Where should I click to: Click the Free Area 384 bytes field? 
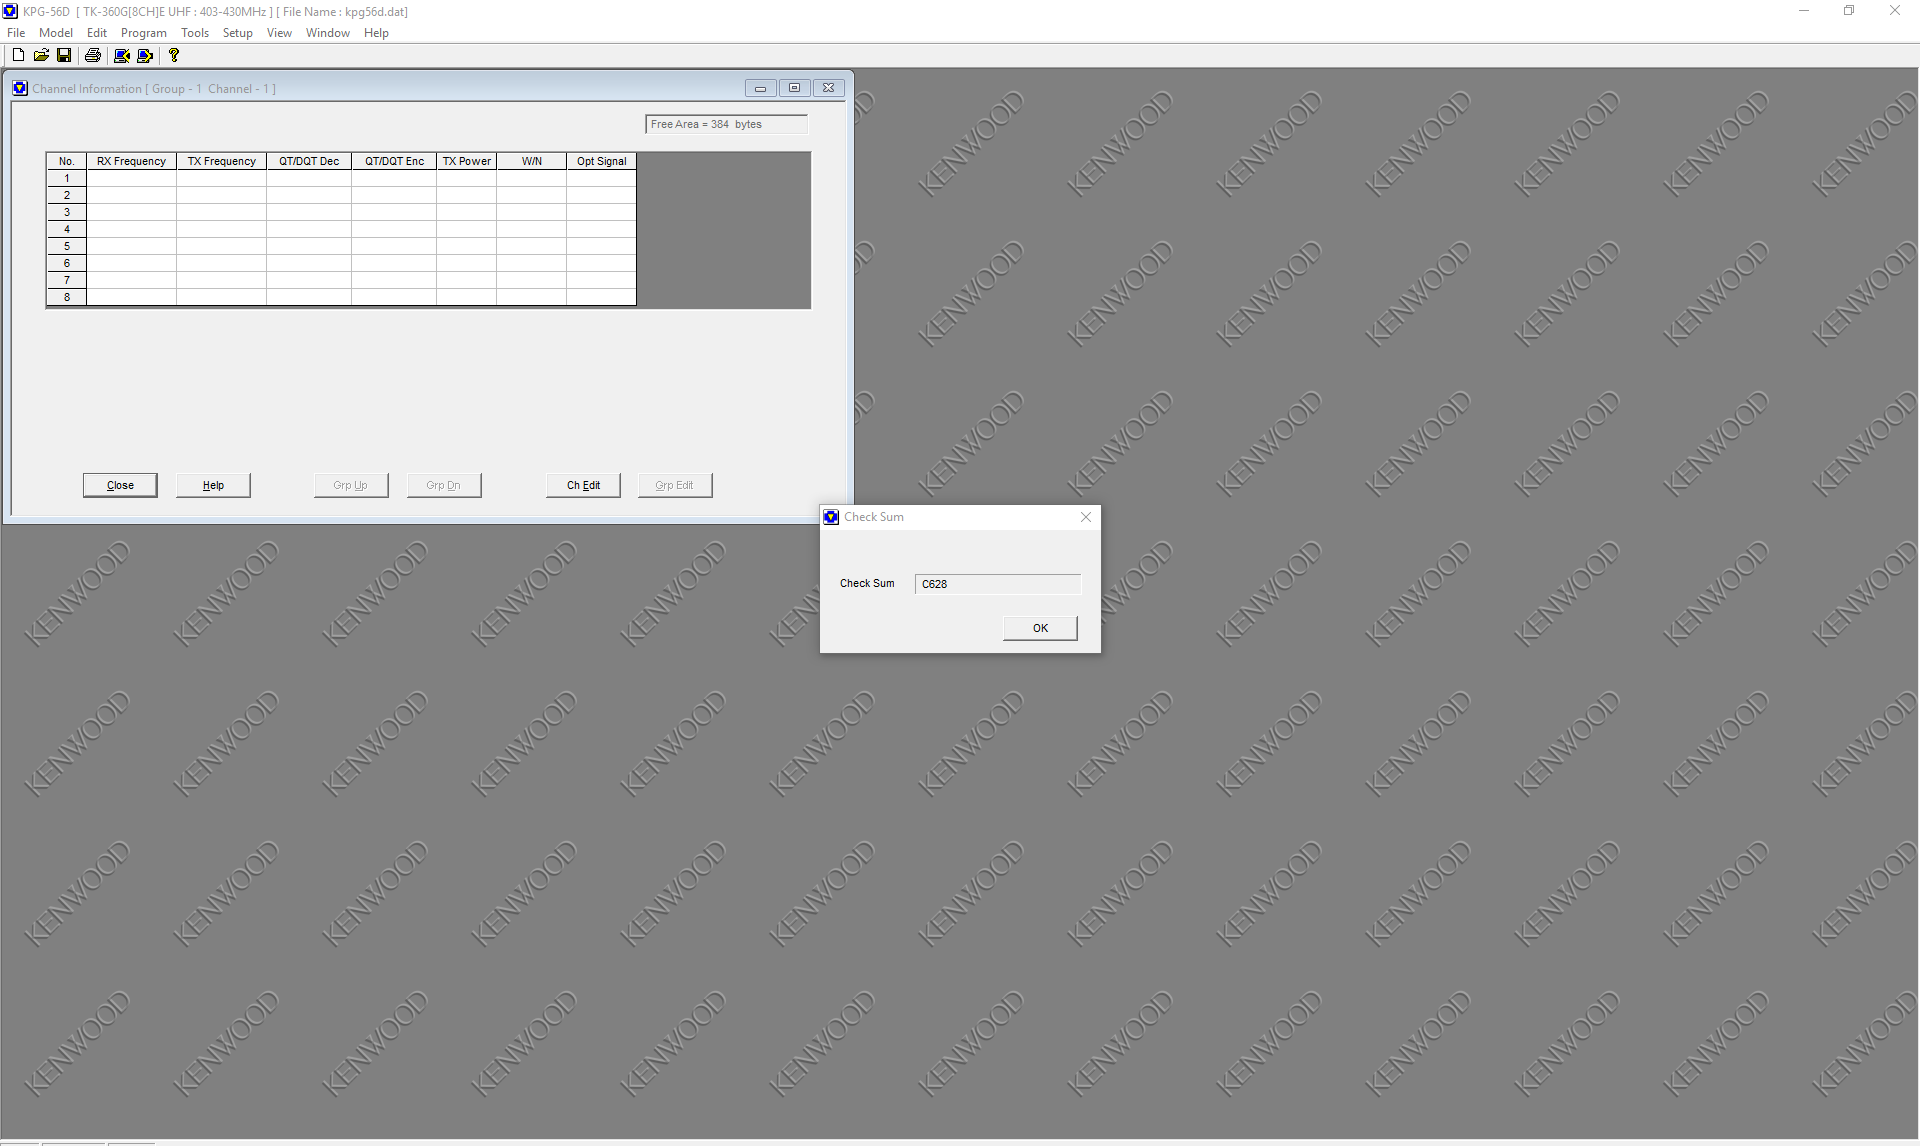click(x=726, y=124)
